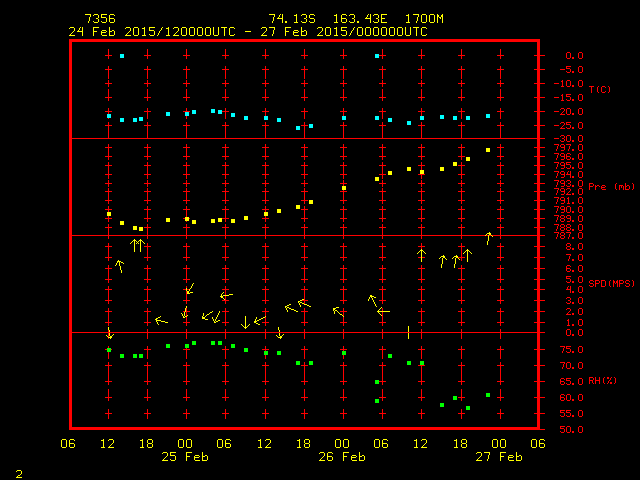Select the orange vertical tick in wind panel
The width and height of the screenshot is (640, 480).
[409, 332]
